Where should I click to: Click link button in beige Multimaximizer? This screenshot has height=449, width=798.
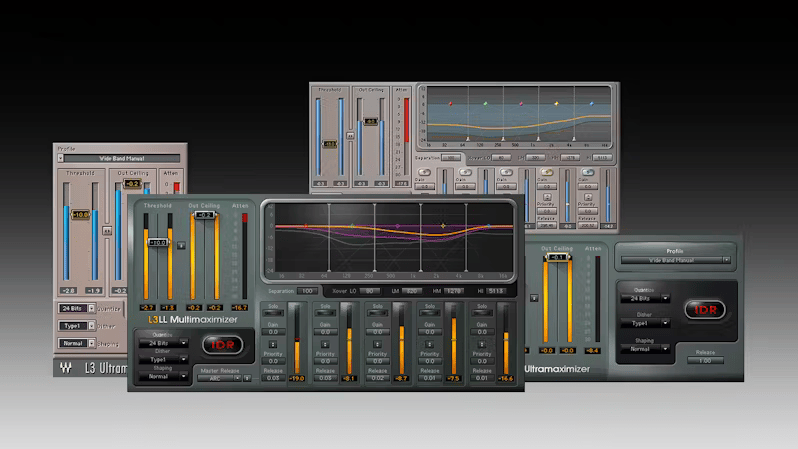[350, 135]
